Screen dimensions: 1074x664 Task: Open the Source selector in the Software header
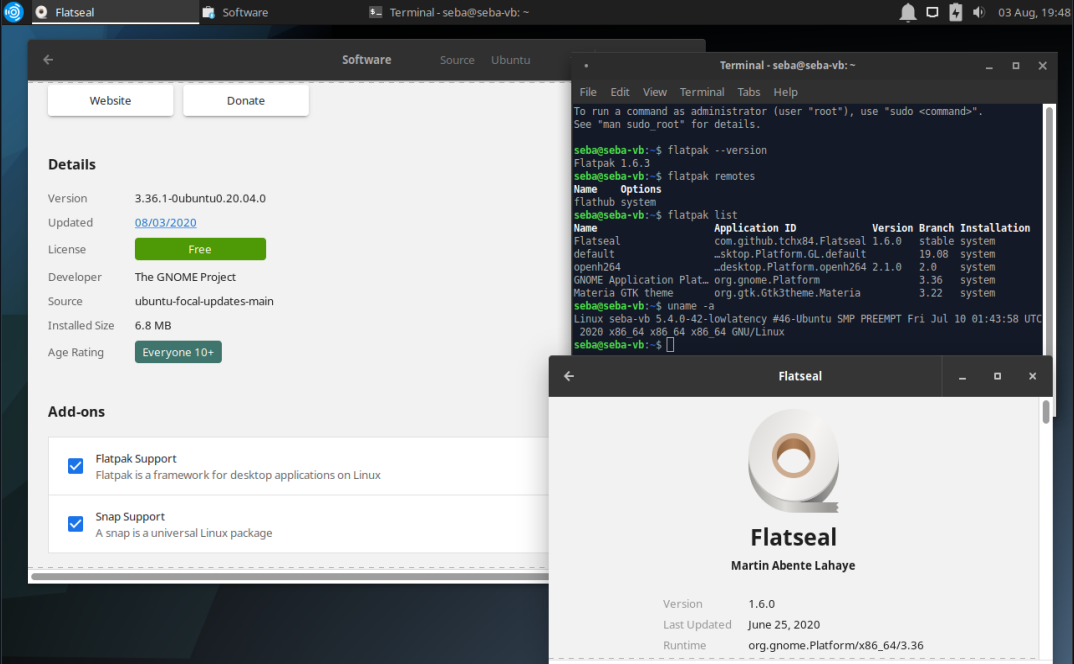457,60
